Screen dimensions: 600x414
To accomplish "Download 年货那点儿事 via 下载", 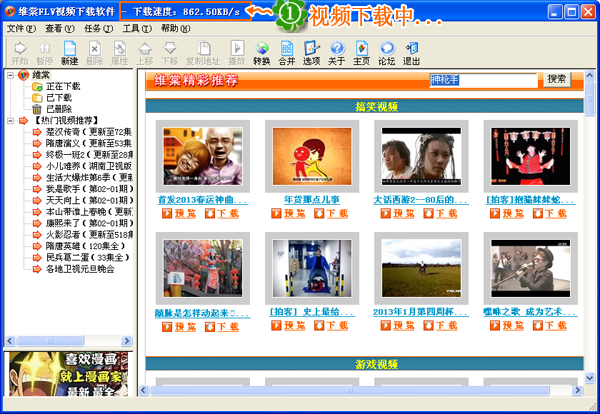I will click(x=331, y=213).
